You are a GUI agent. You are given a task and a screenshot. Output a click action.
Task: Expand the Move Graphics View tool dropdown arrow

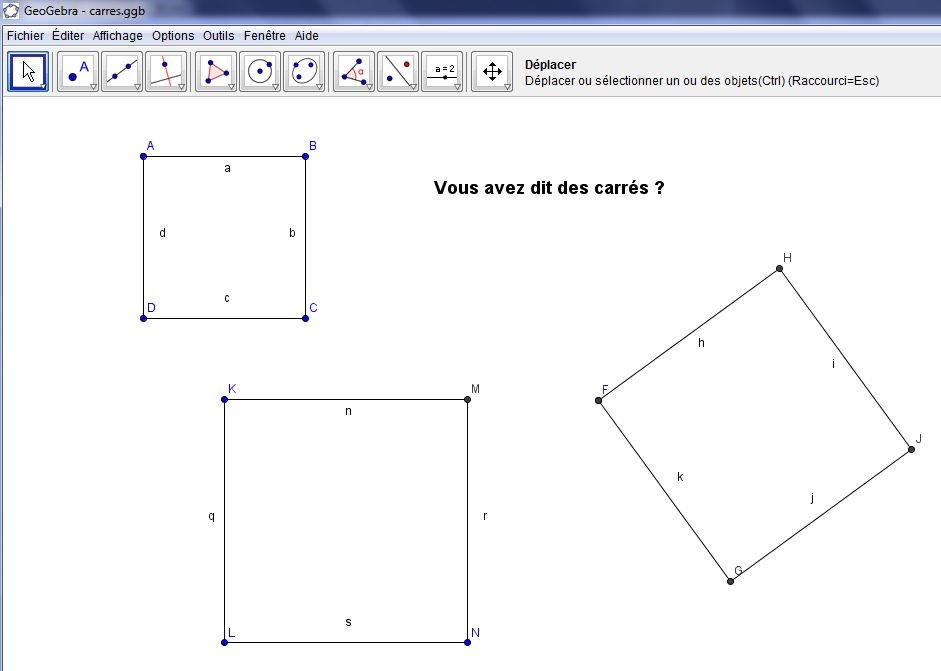[507, 87]
